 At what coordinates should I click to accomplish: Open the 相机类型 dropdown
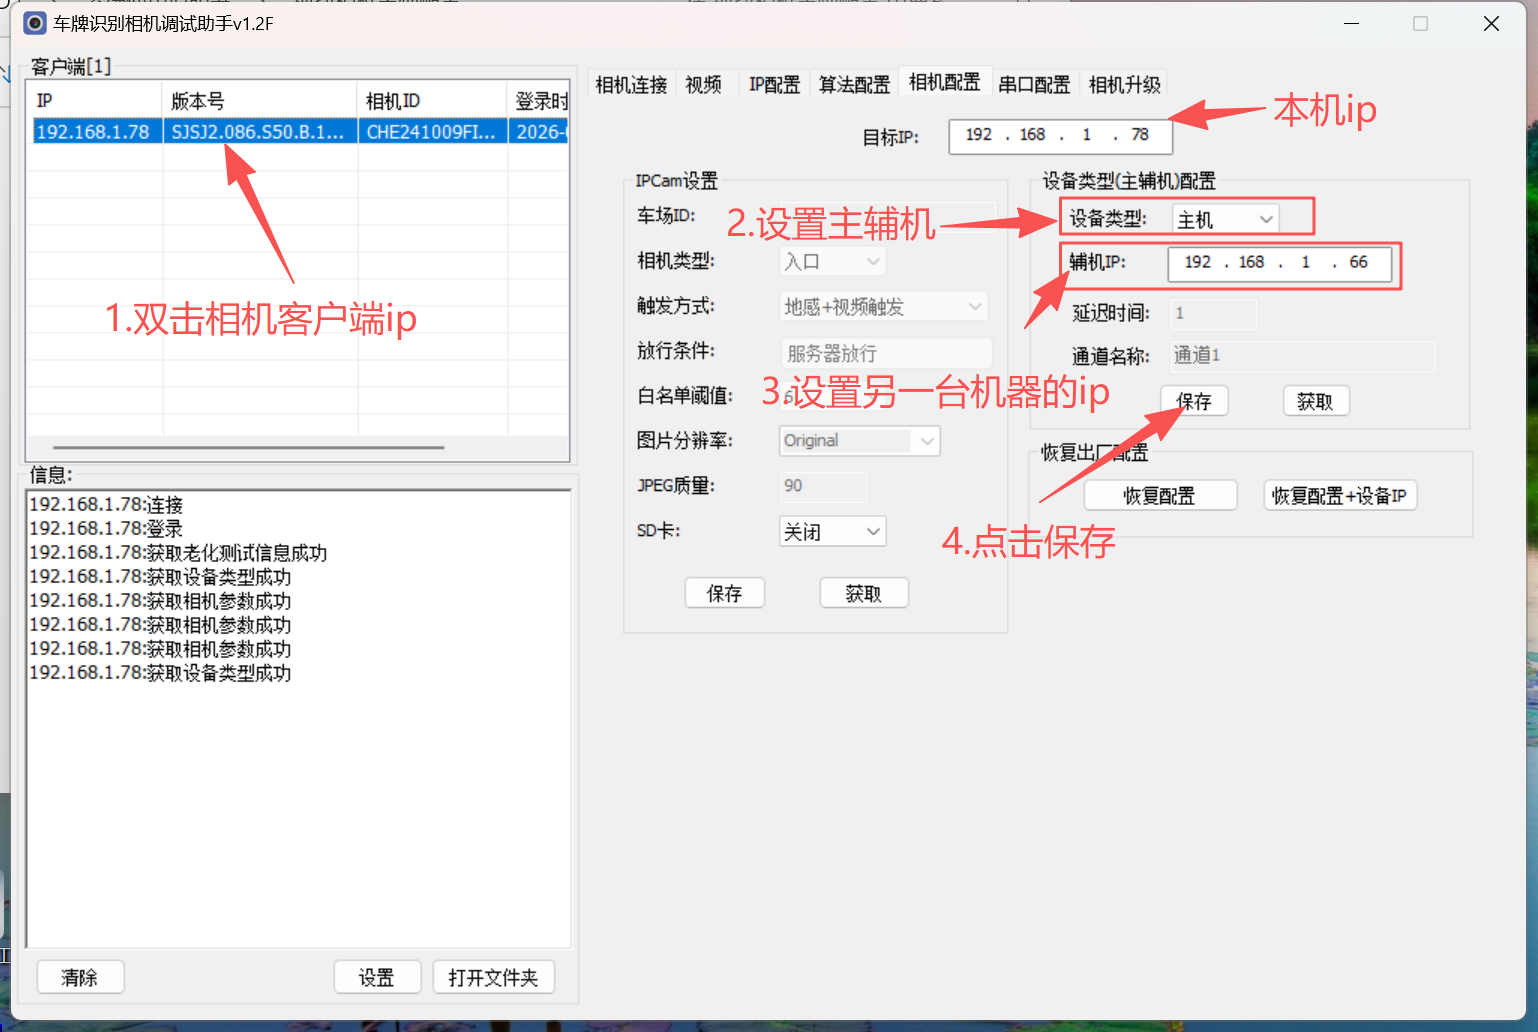click(x=832, y=262)
